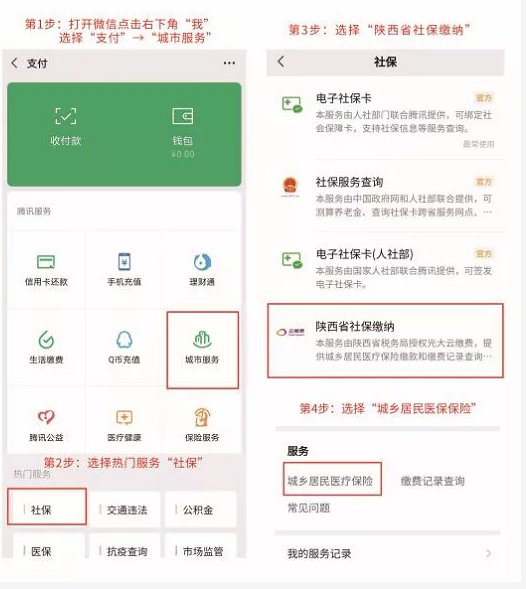Open the three-dot more menu
The image size is (526, 589).
[x=229, y=63]
